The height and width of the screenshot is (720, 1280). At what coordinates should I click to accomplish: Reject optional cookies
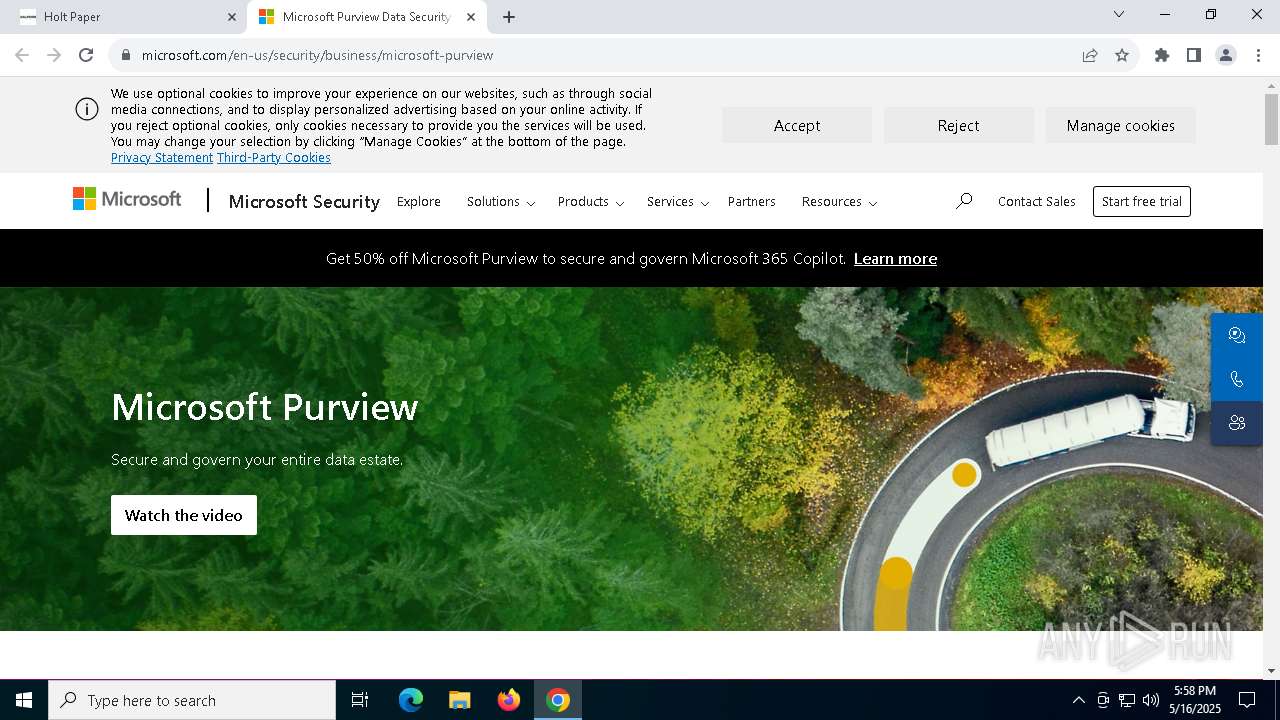click(958, 125)
